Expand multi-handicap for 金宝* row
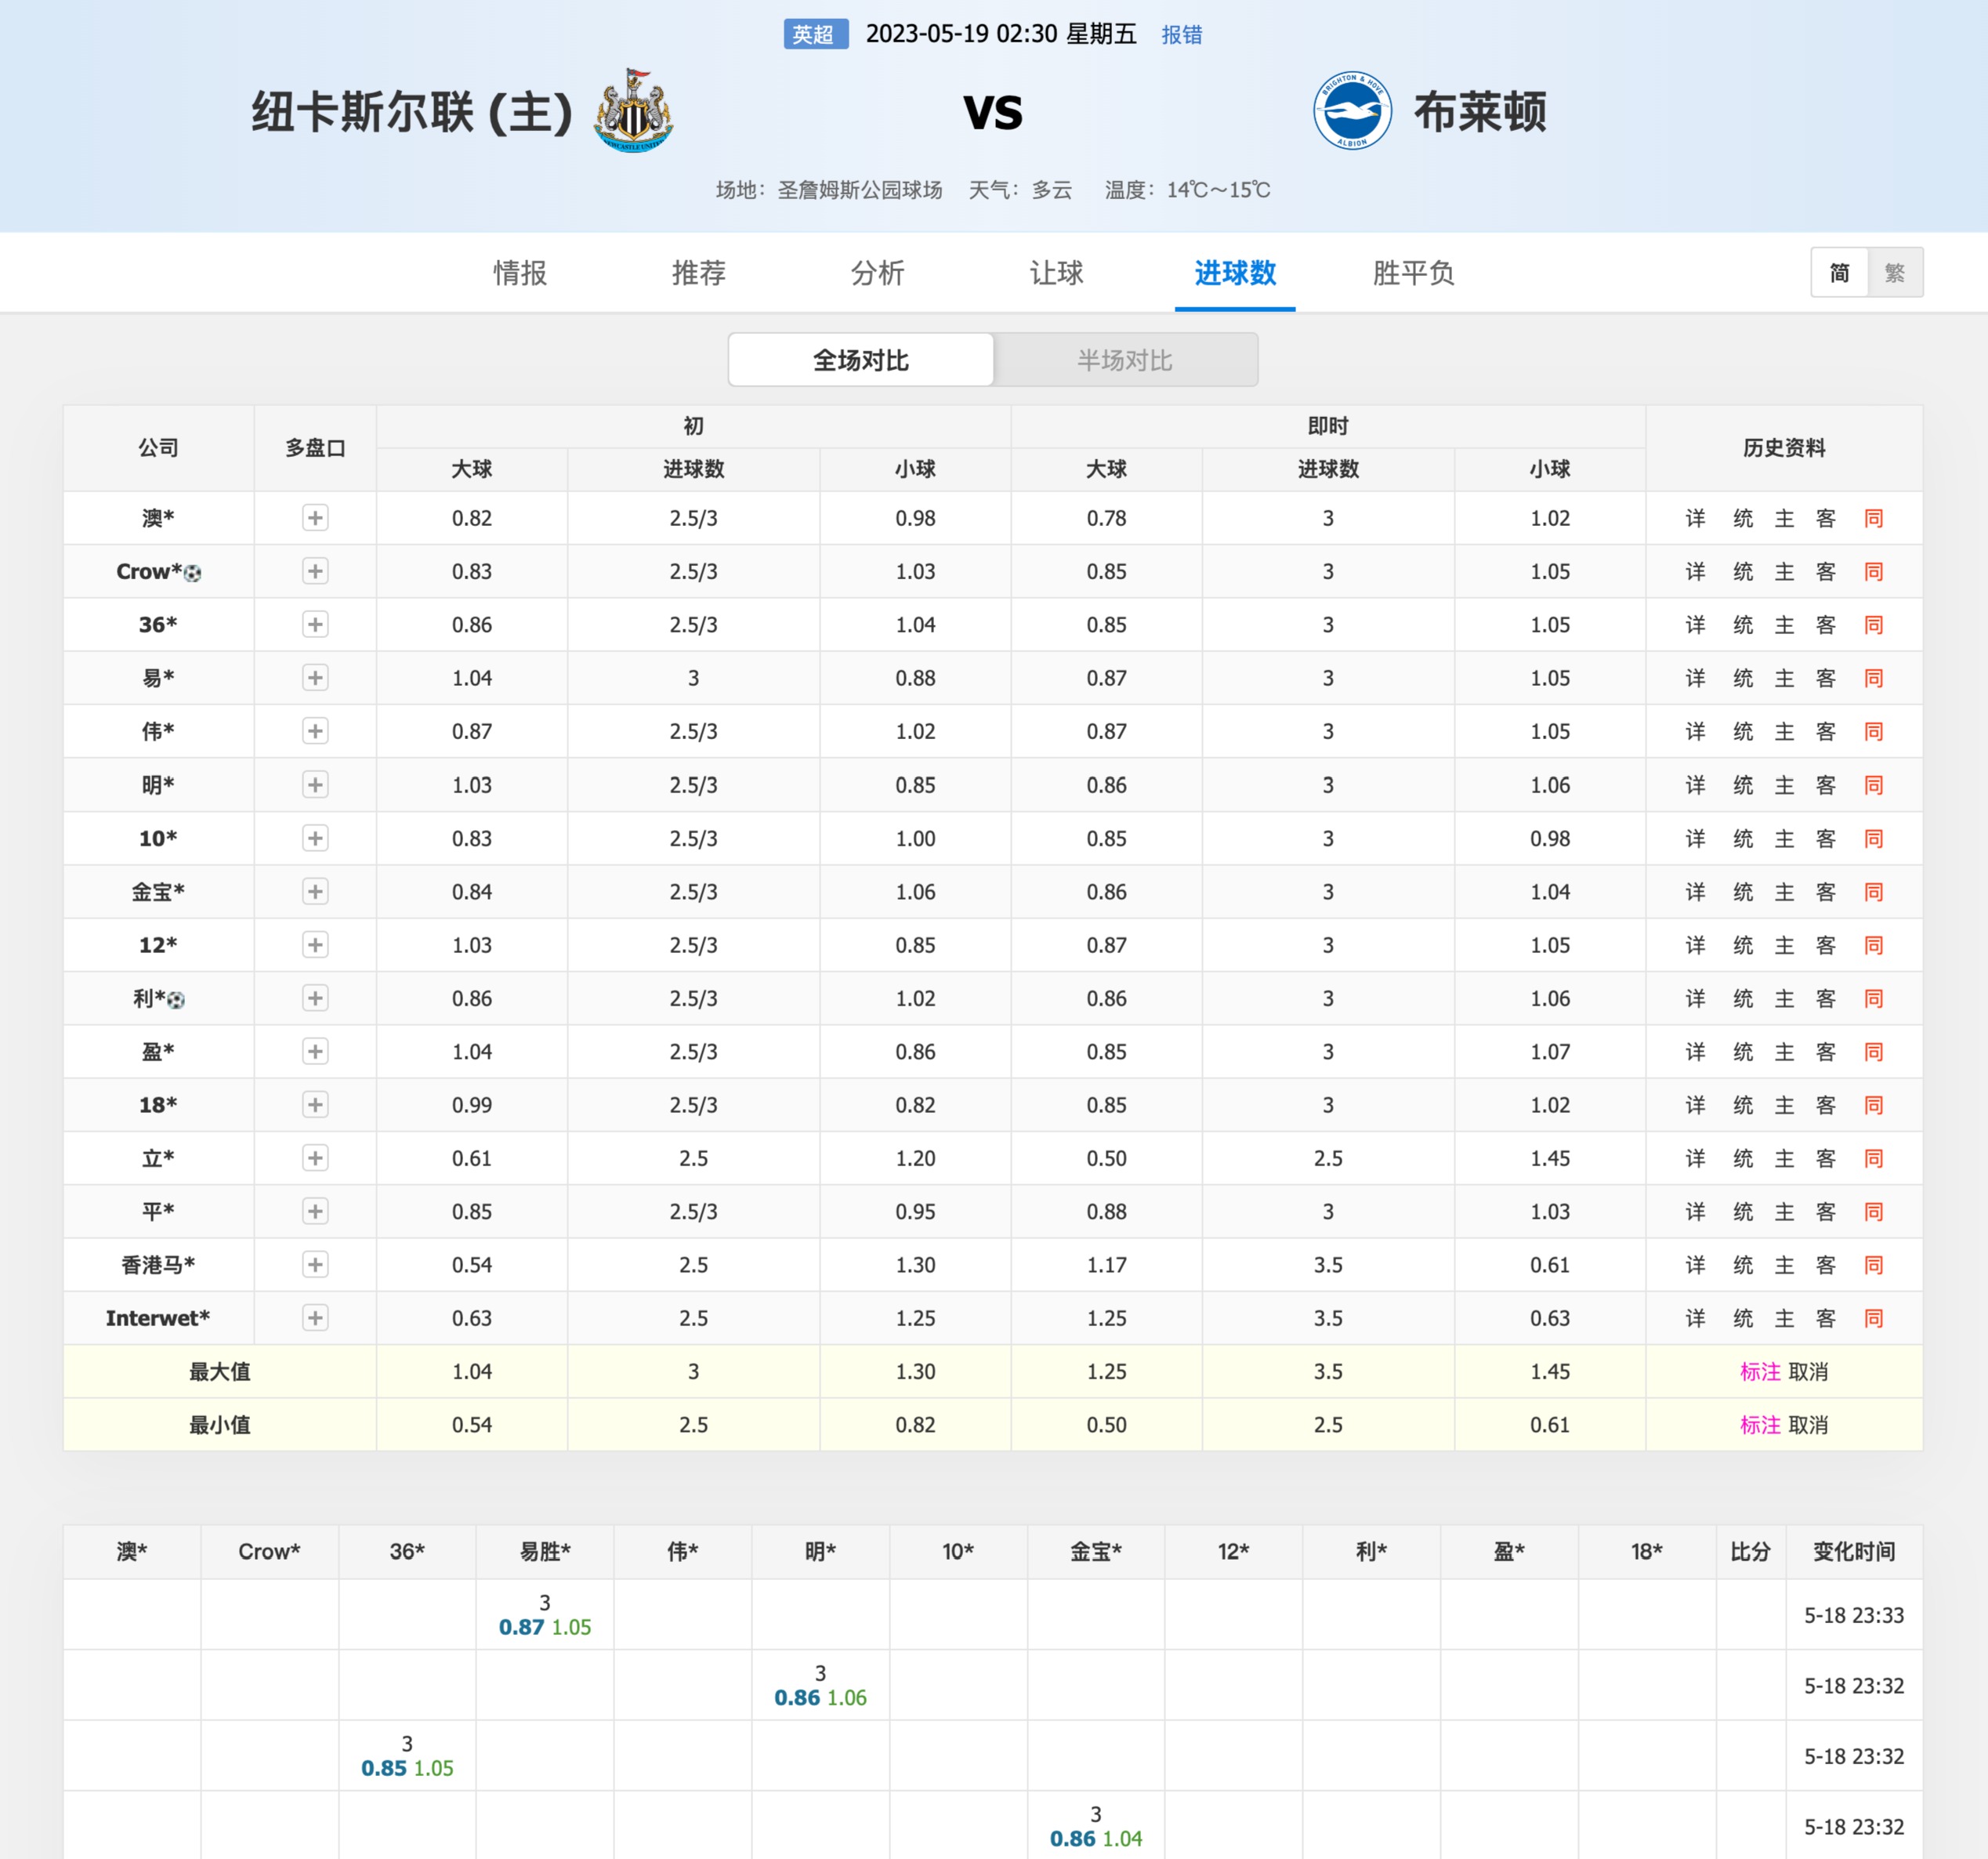 [x=315, y=891]
